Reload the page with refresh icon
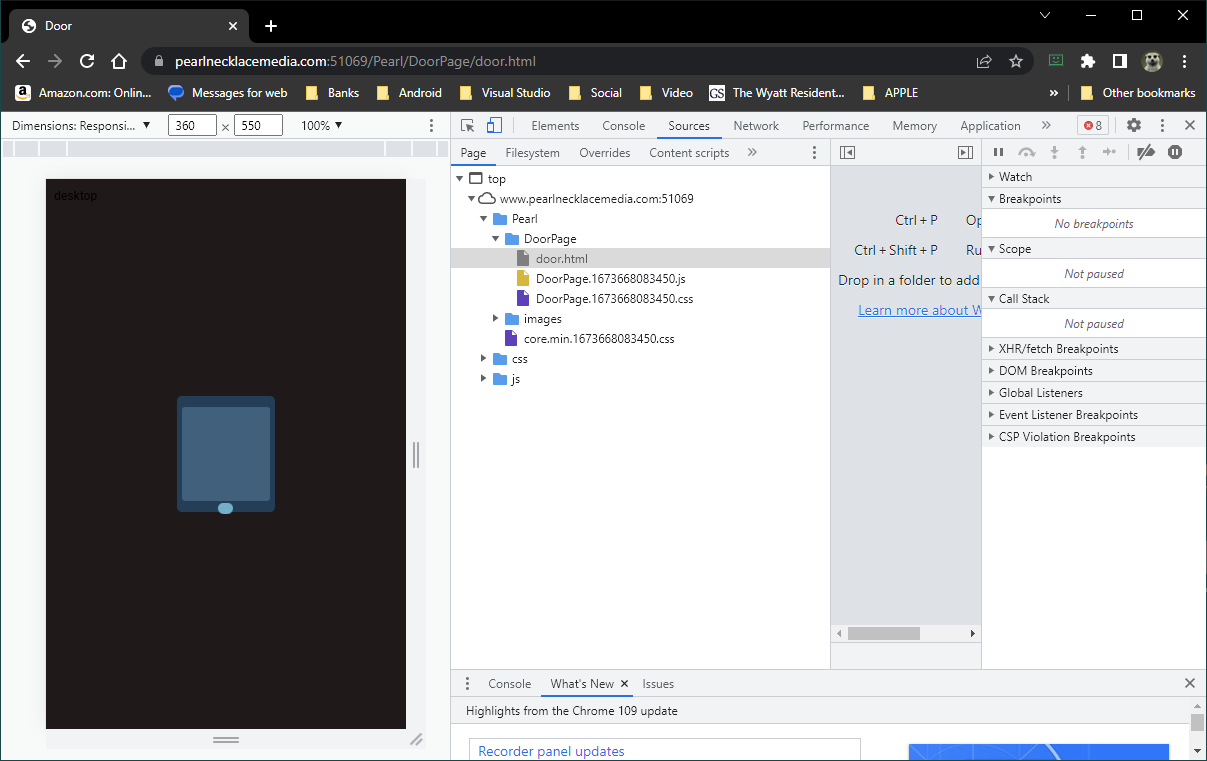The image size is (1207, 761). [87, 61]
